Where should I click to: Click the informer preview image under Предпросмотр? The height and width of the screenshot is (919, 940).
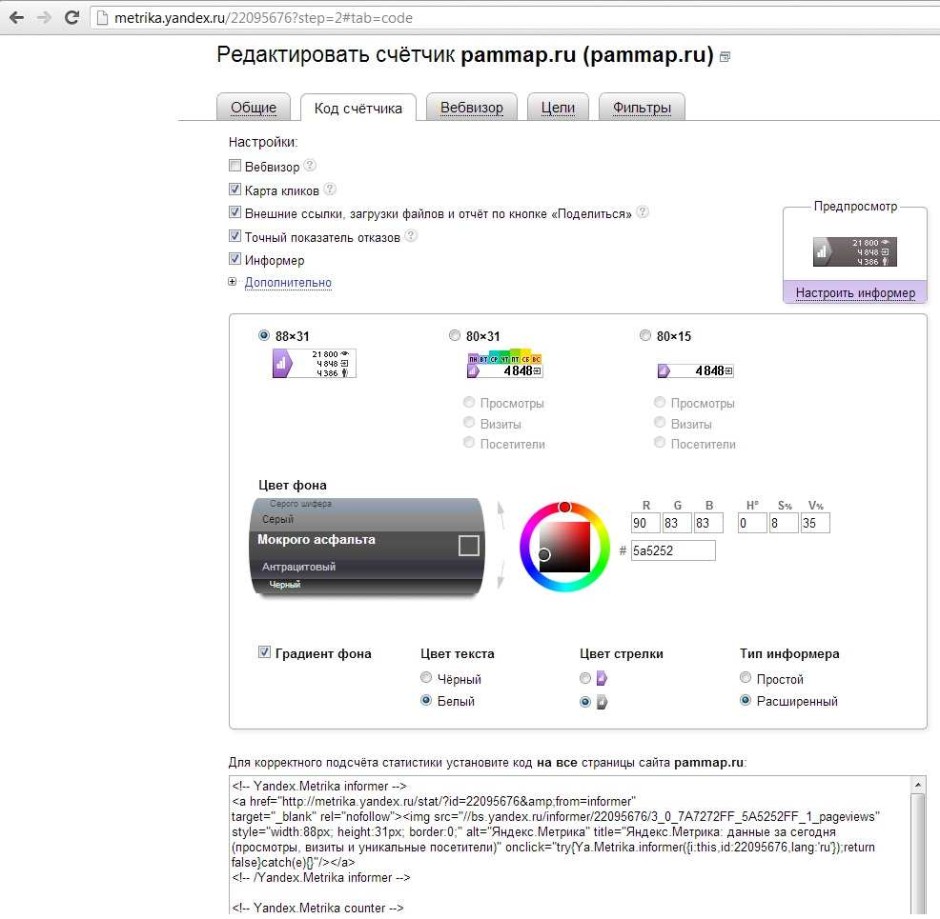coord(855,252)
